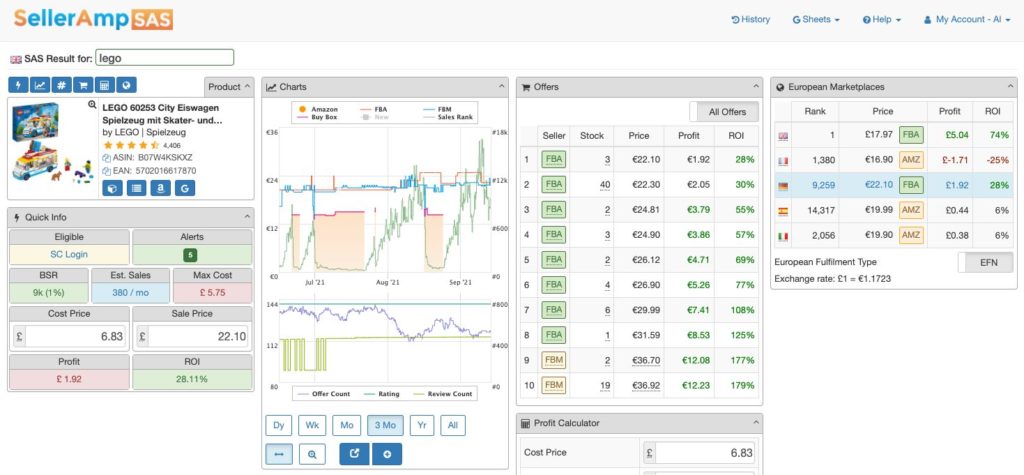The width and height of the screenshot is (1024, 475).
Task: Collapse the Offers panel
Action: point(756,86)
